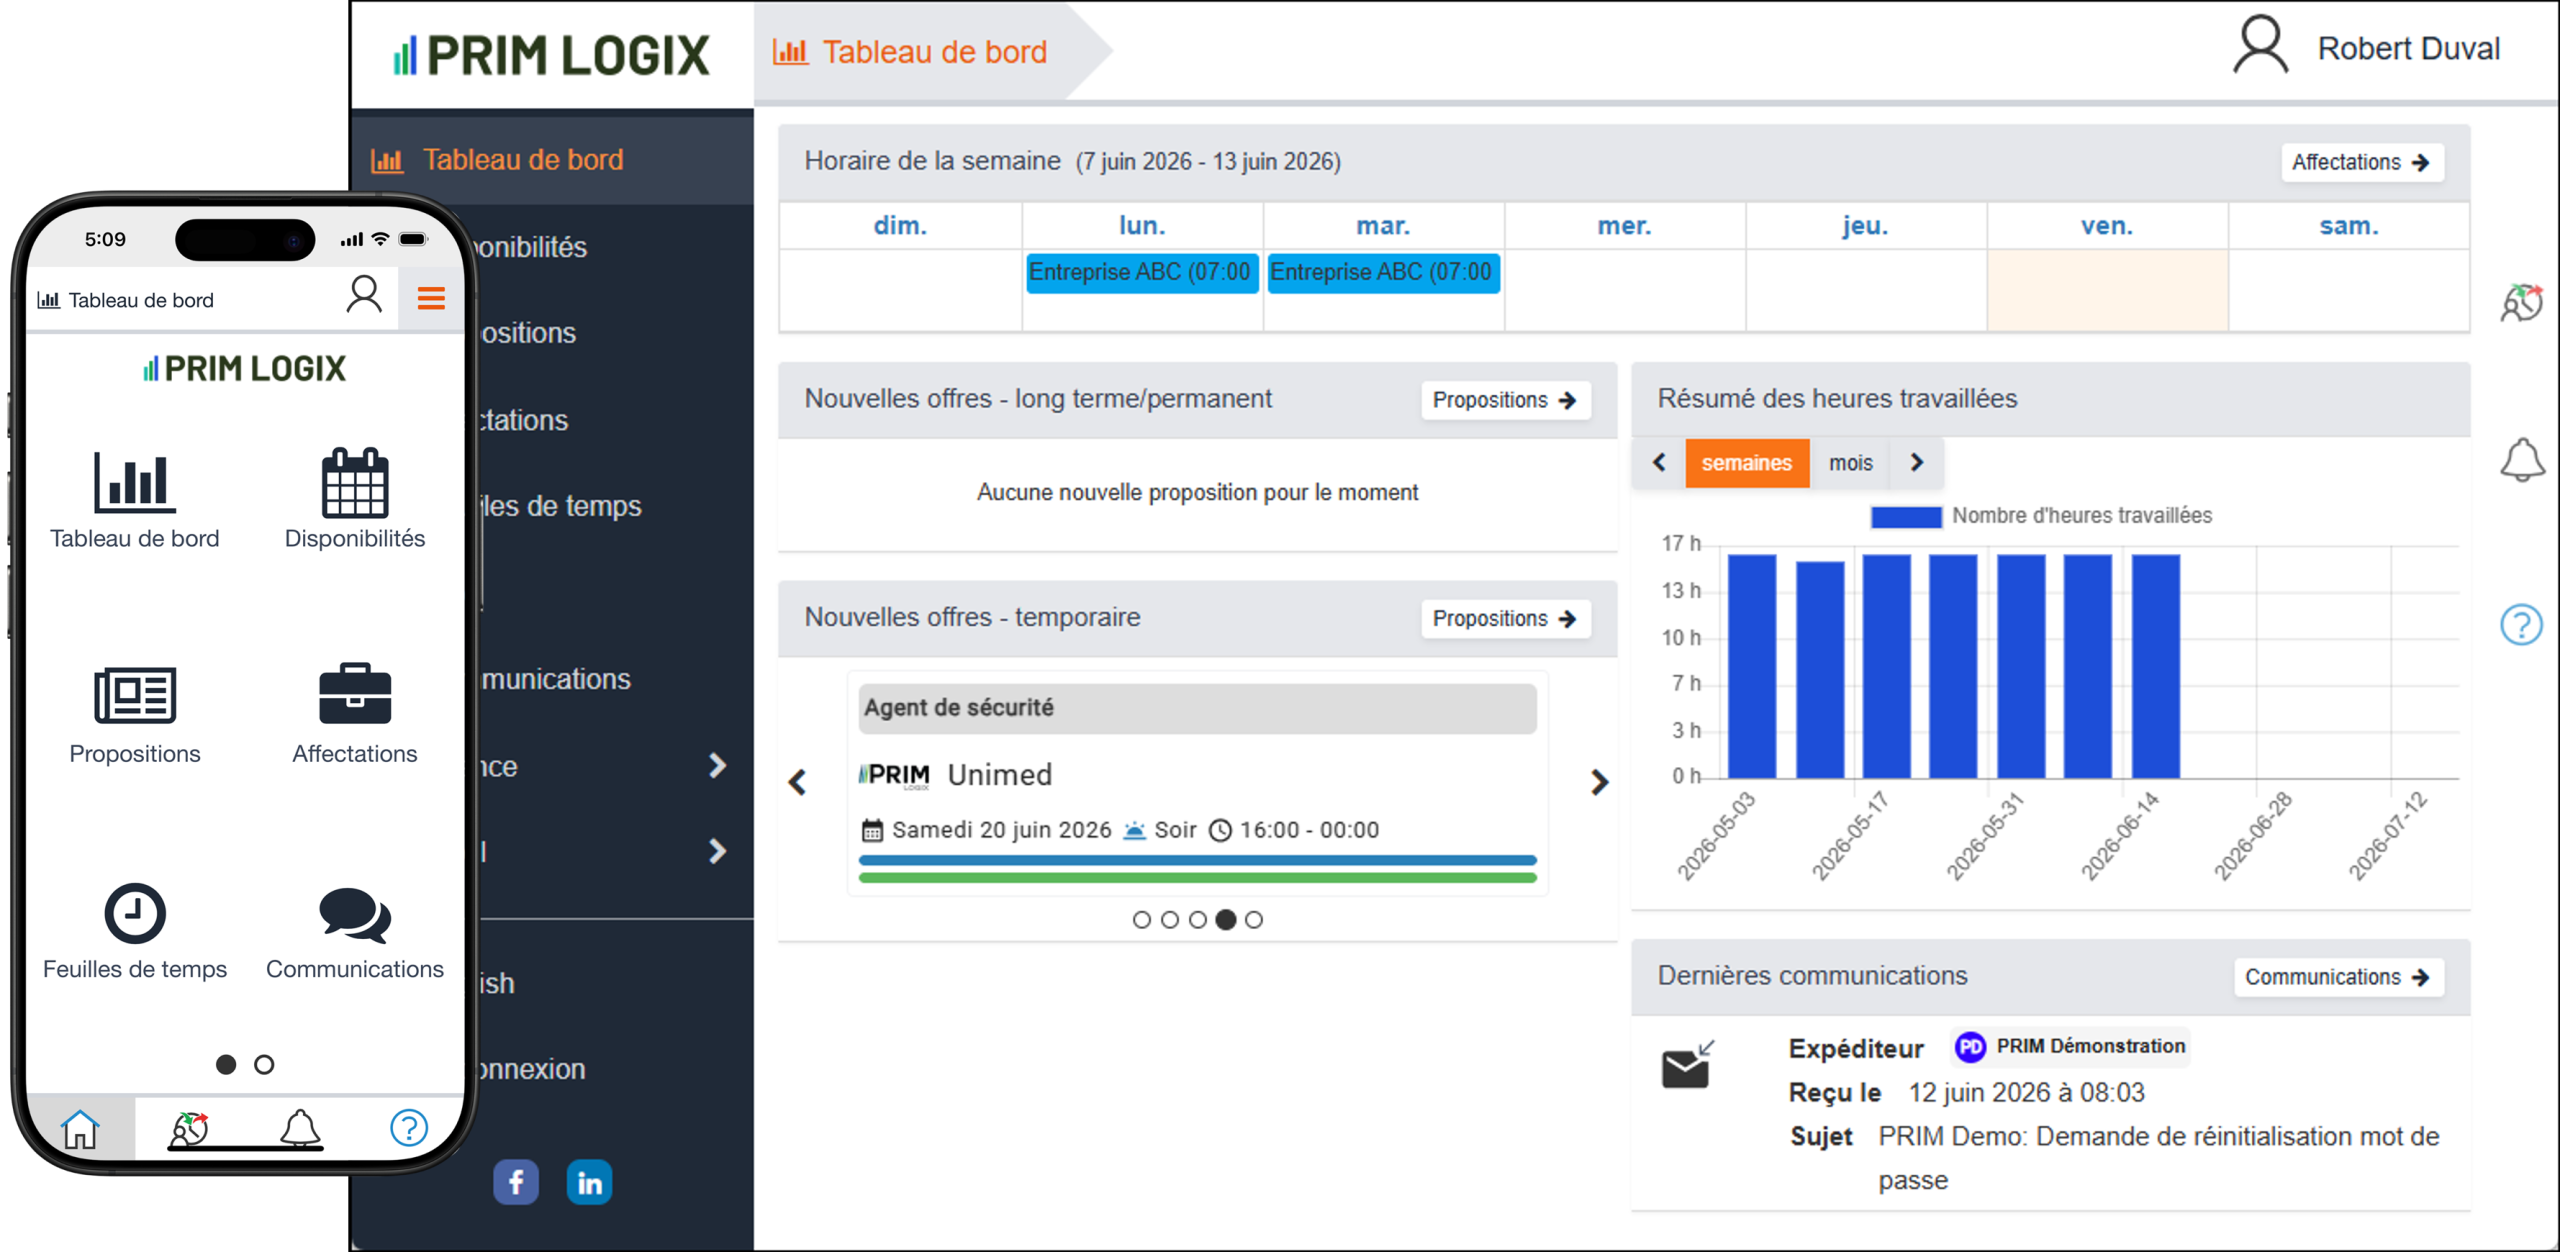This screenshot has width=2560, height=1252.
Task: Tap the help question mark on phone
Action: (408, 1128)
